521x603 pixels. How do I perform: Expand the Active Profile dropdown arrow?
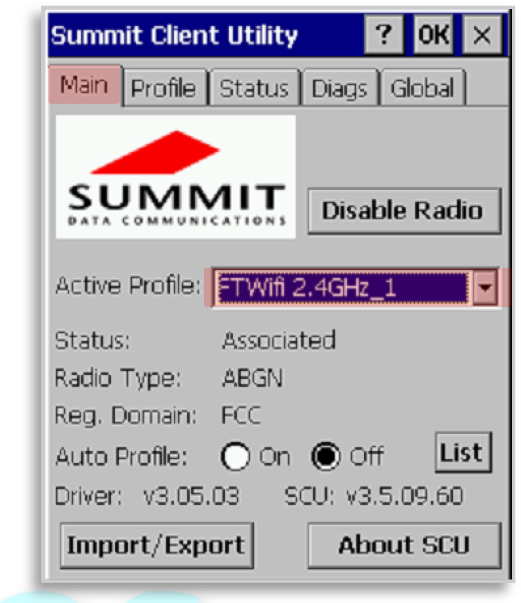click(485, 287)
